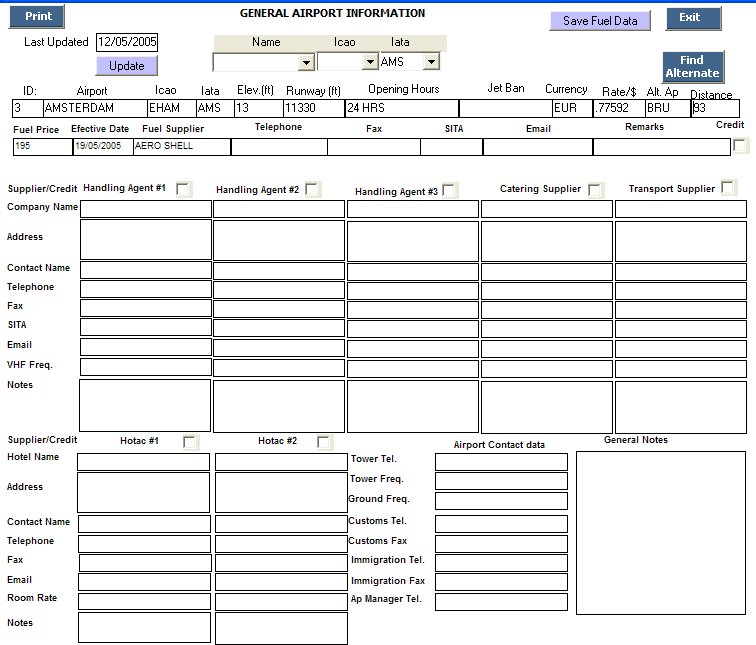
Task: Click Handling Agent #3 Contact Name field
Action: (413, 271)
